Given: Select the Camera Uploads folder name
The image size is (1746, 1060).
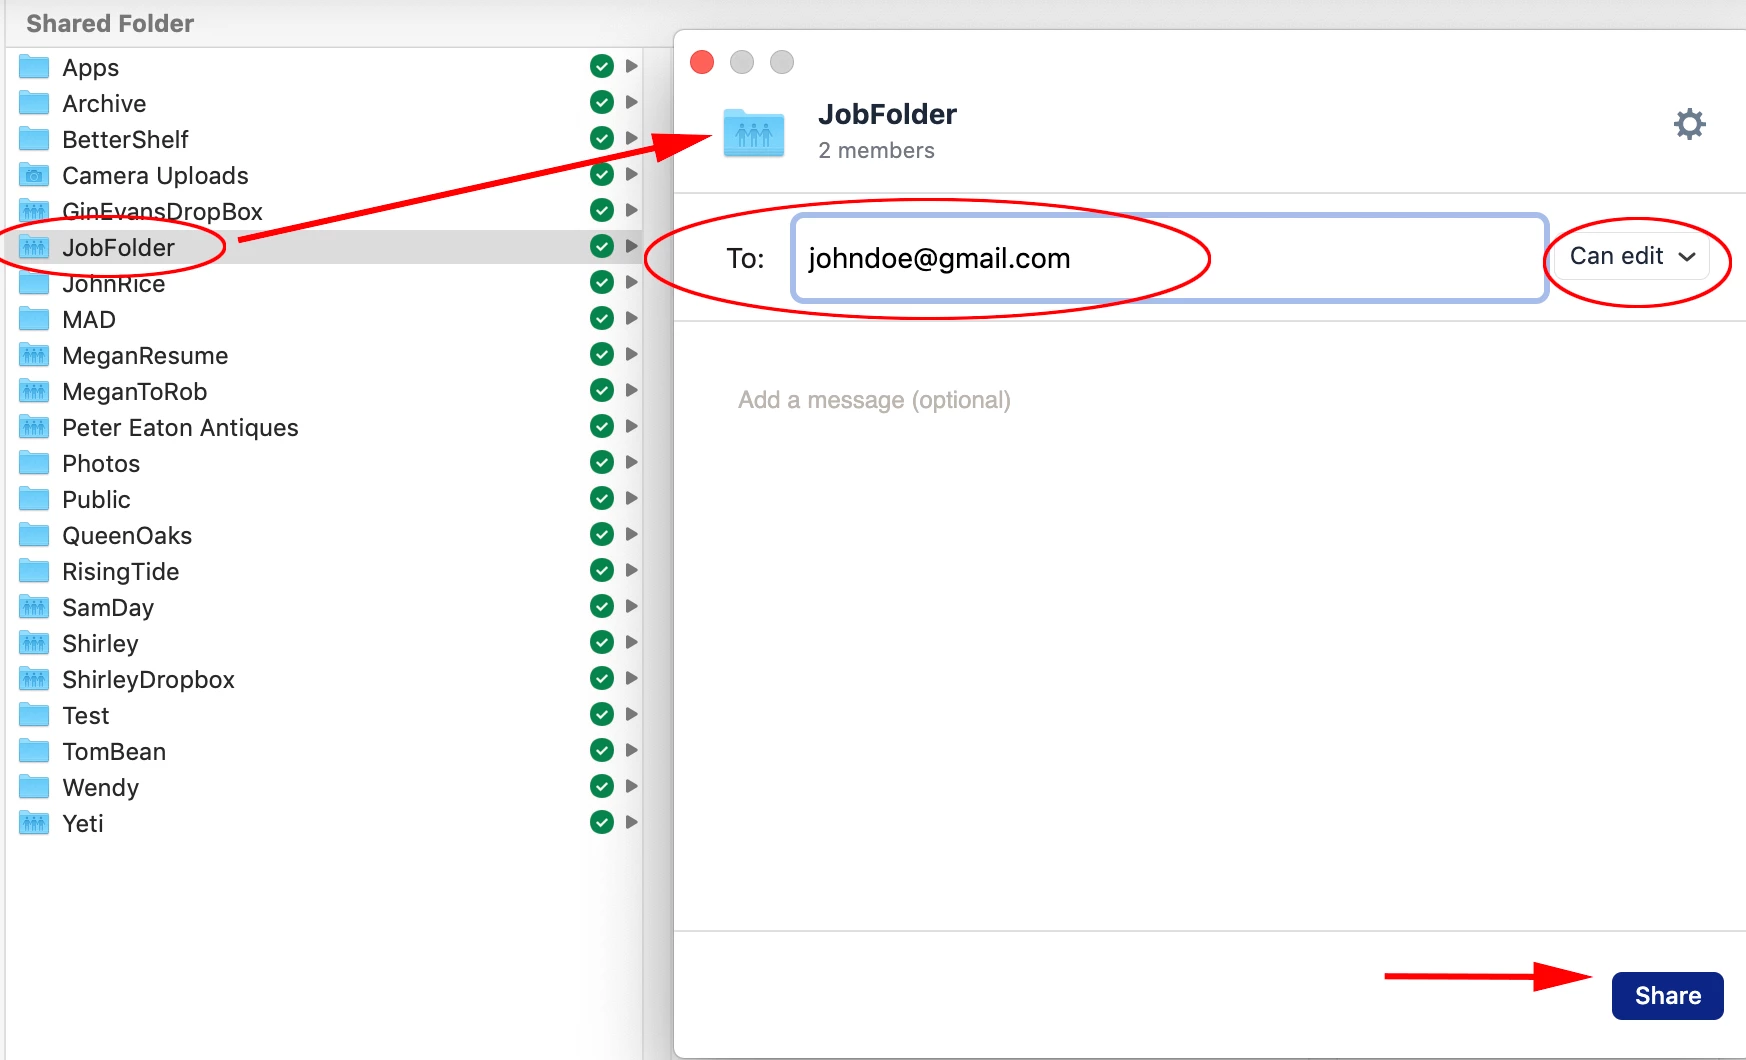Looking at the screenshot, I should click(155, 176).
